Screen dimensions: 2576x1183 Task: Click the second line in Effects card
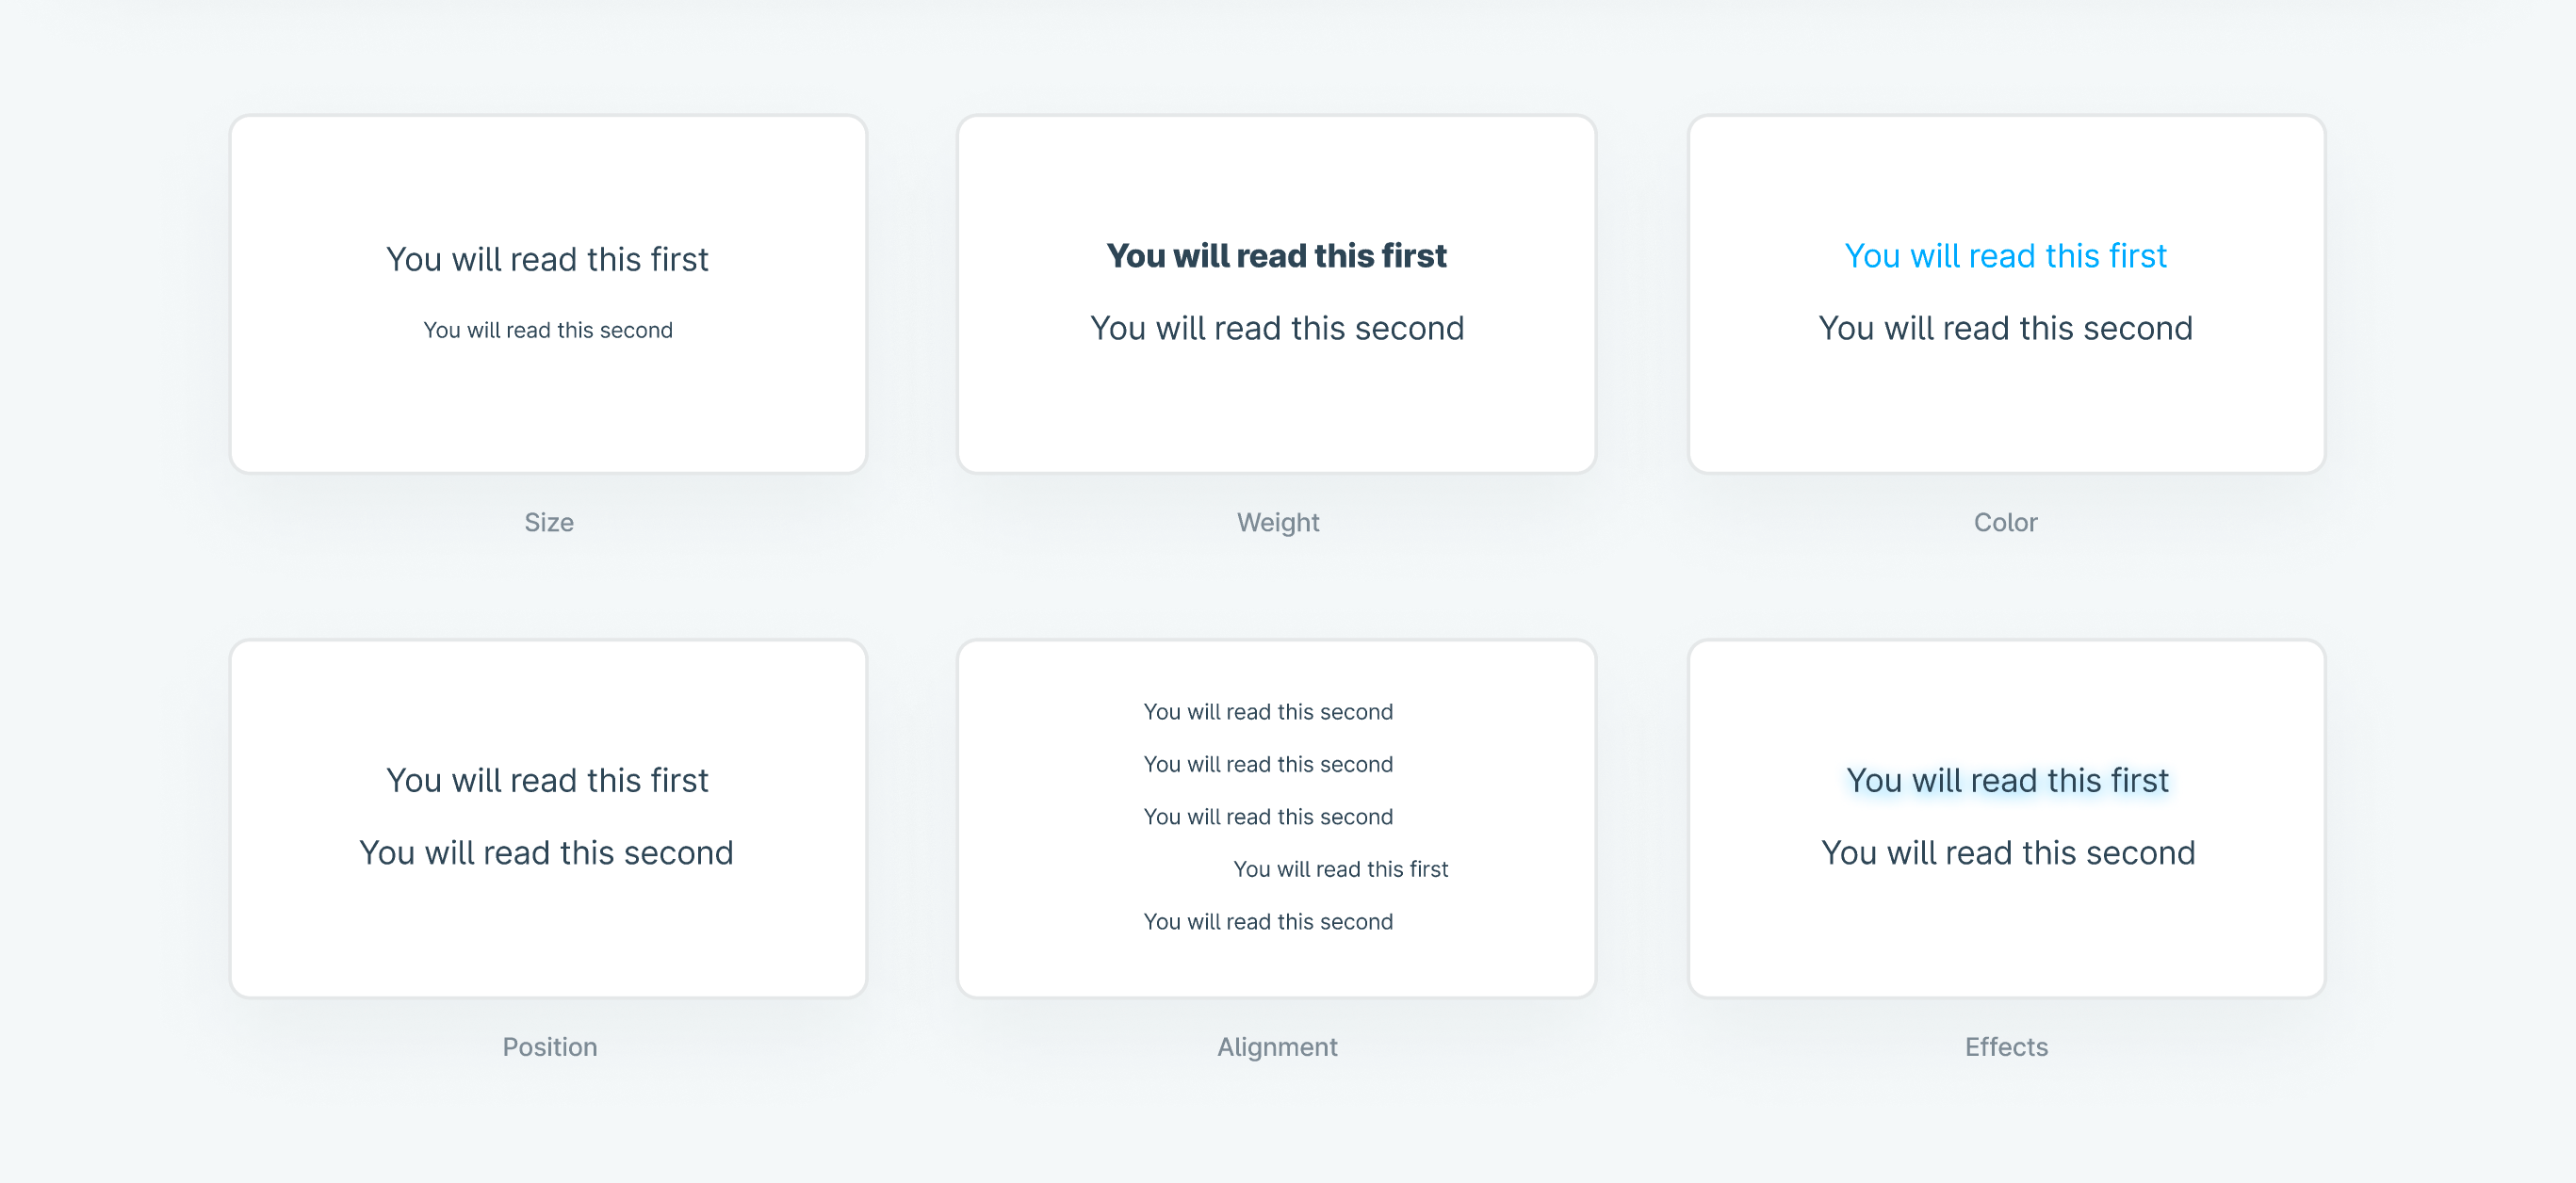(2007, 852)
